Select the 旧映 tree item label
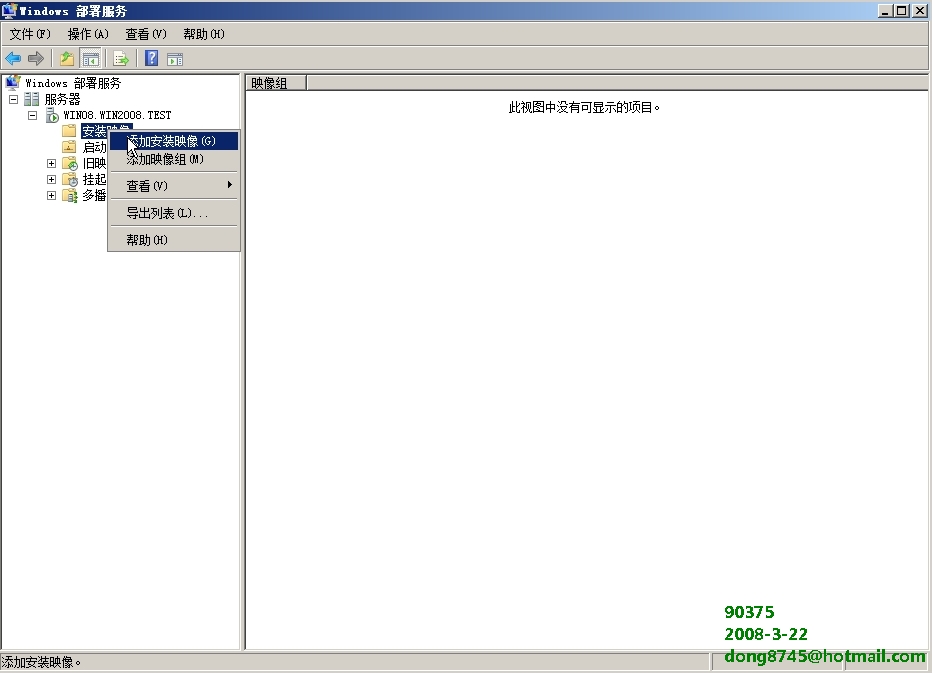Viewport: 932px width, 673px height. coord(94,163)
